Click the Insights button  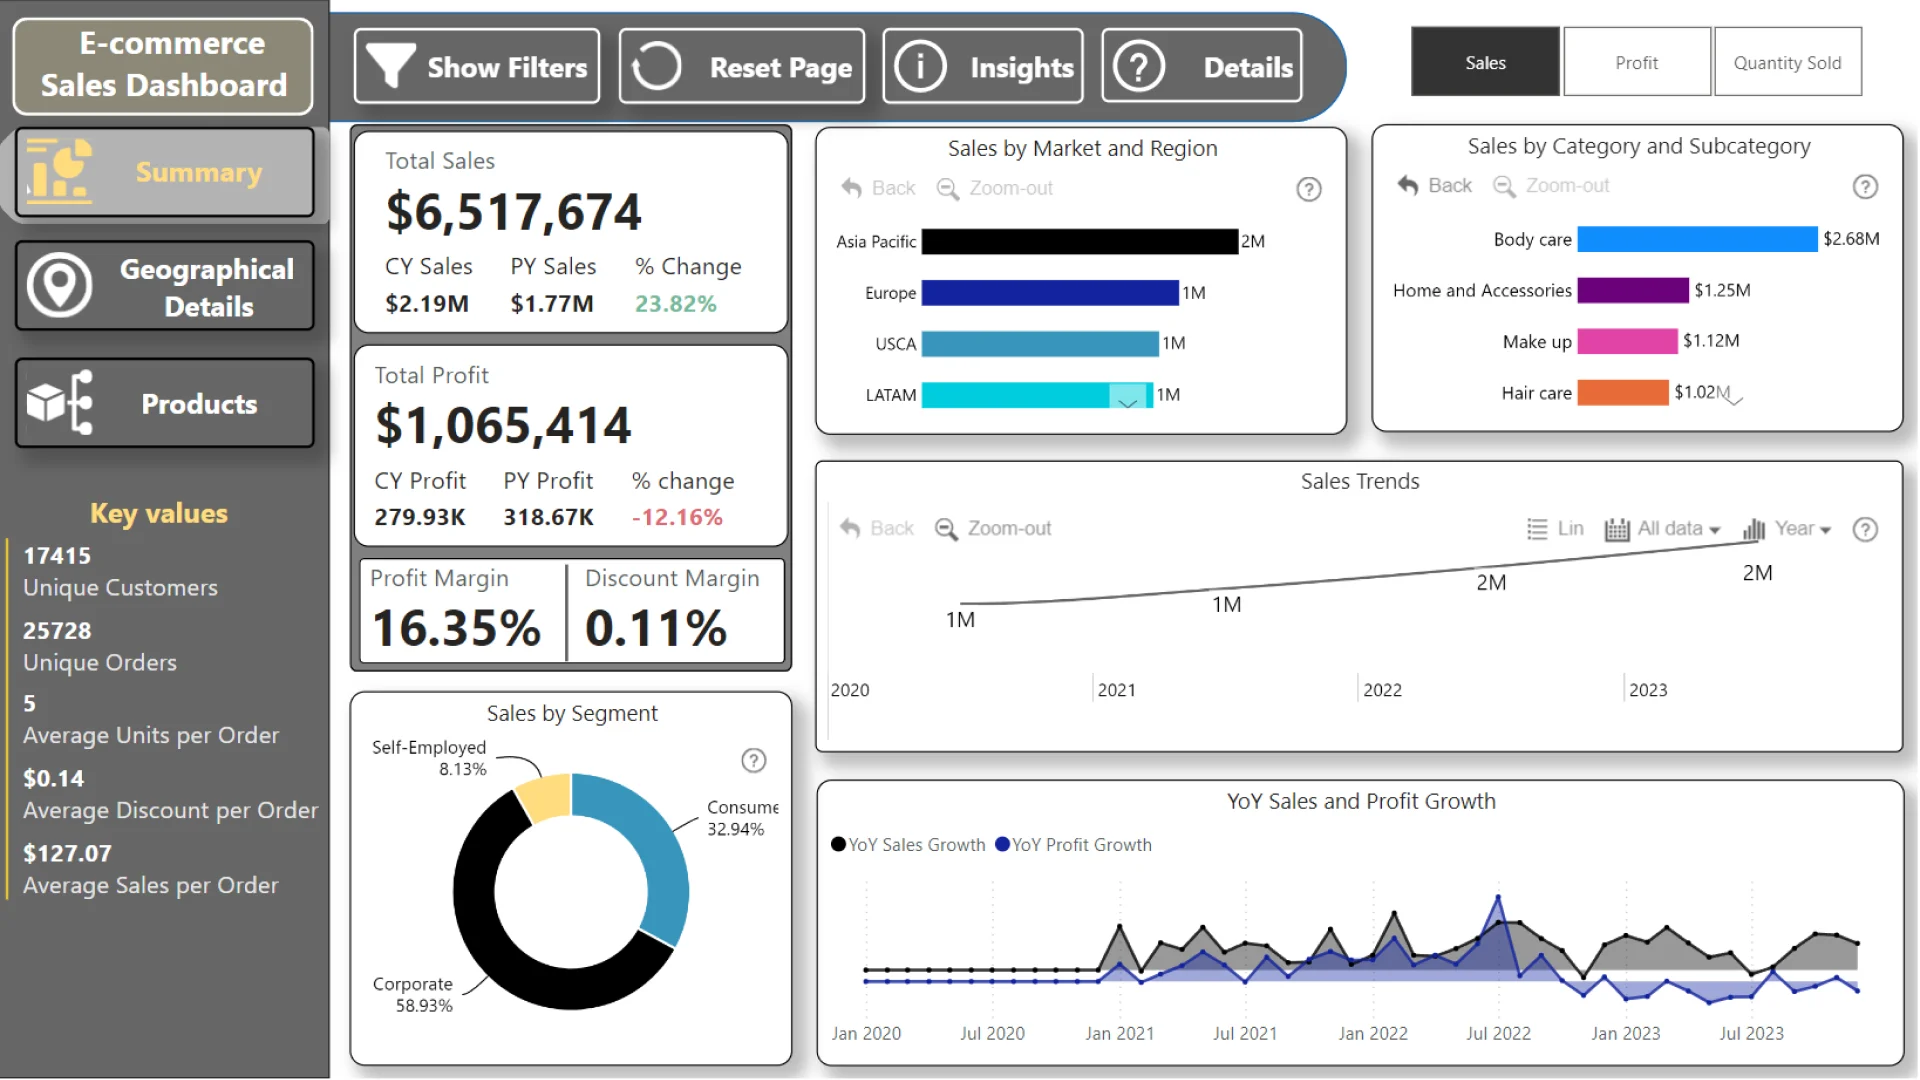coord(983,66)
